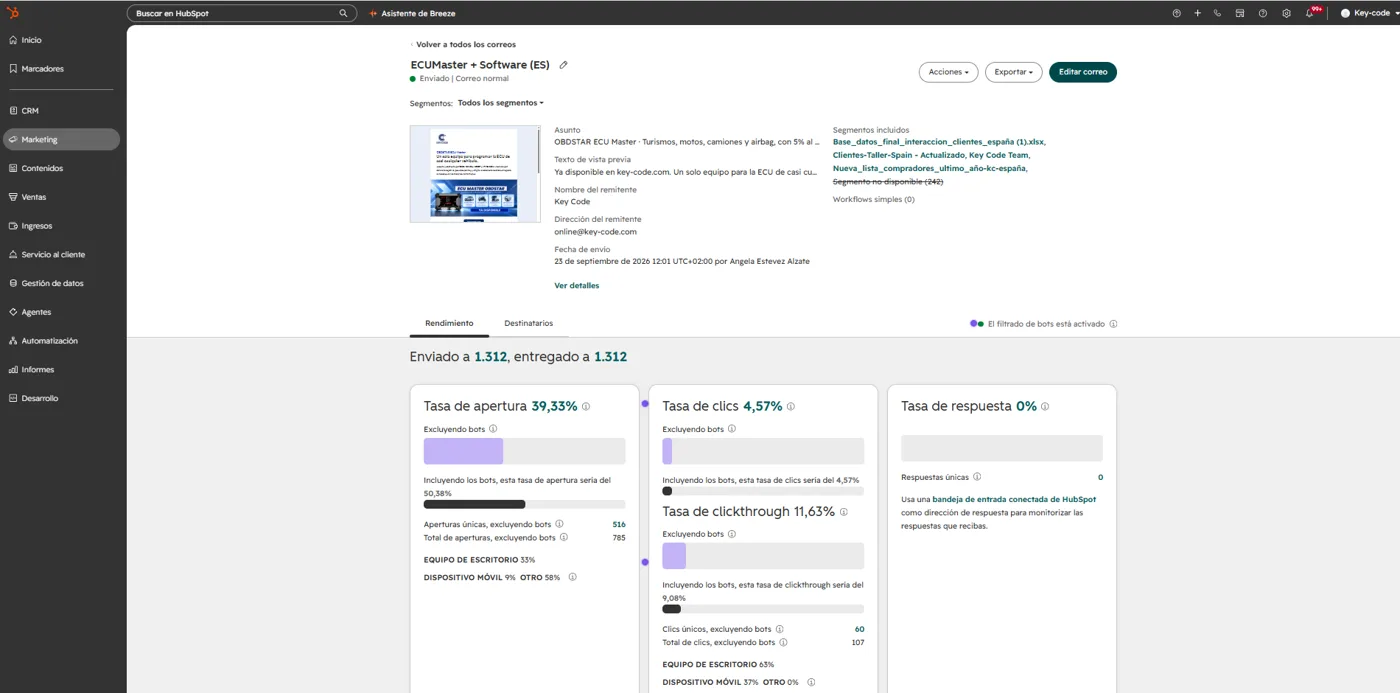This screenshot has height=693, width=1400.
Task: Open the Key Code Team segment
Action: [x=998, y=155]
